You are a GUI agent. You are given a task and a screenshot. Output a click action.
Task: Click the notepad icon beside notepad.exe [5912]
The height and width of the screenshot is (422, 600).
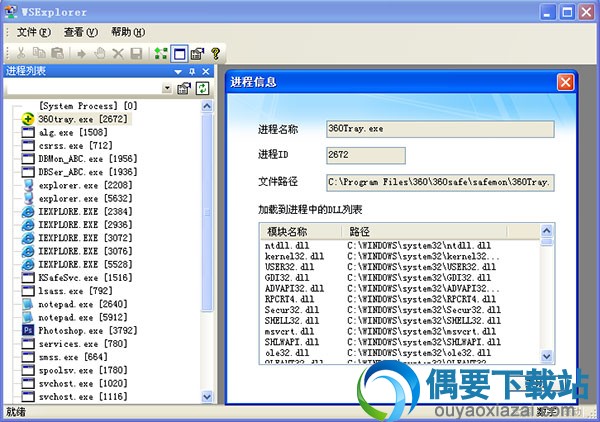pyautogui.click(x=28, y=317)
